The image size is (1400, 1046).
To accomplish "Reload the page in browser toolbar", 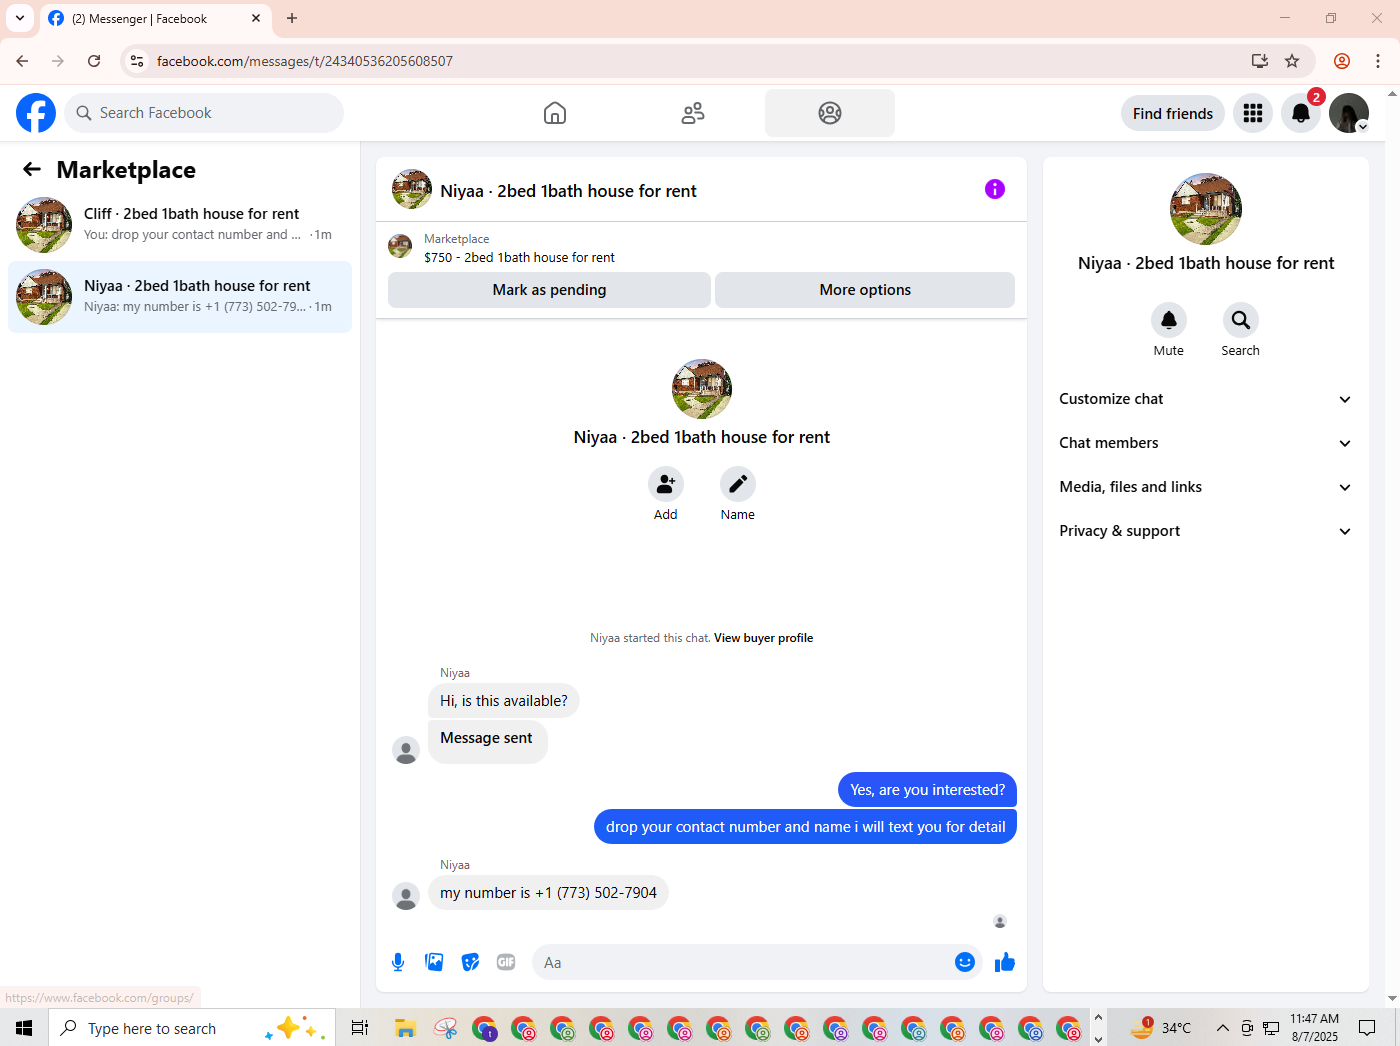I will [x=94, y=61].
